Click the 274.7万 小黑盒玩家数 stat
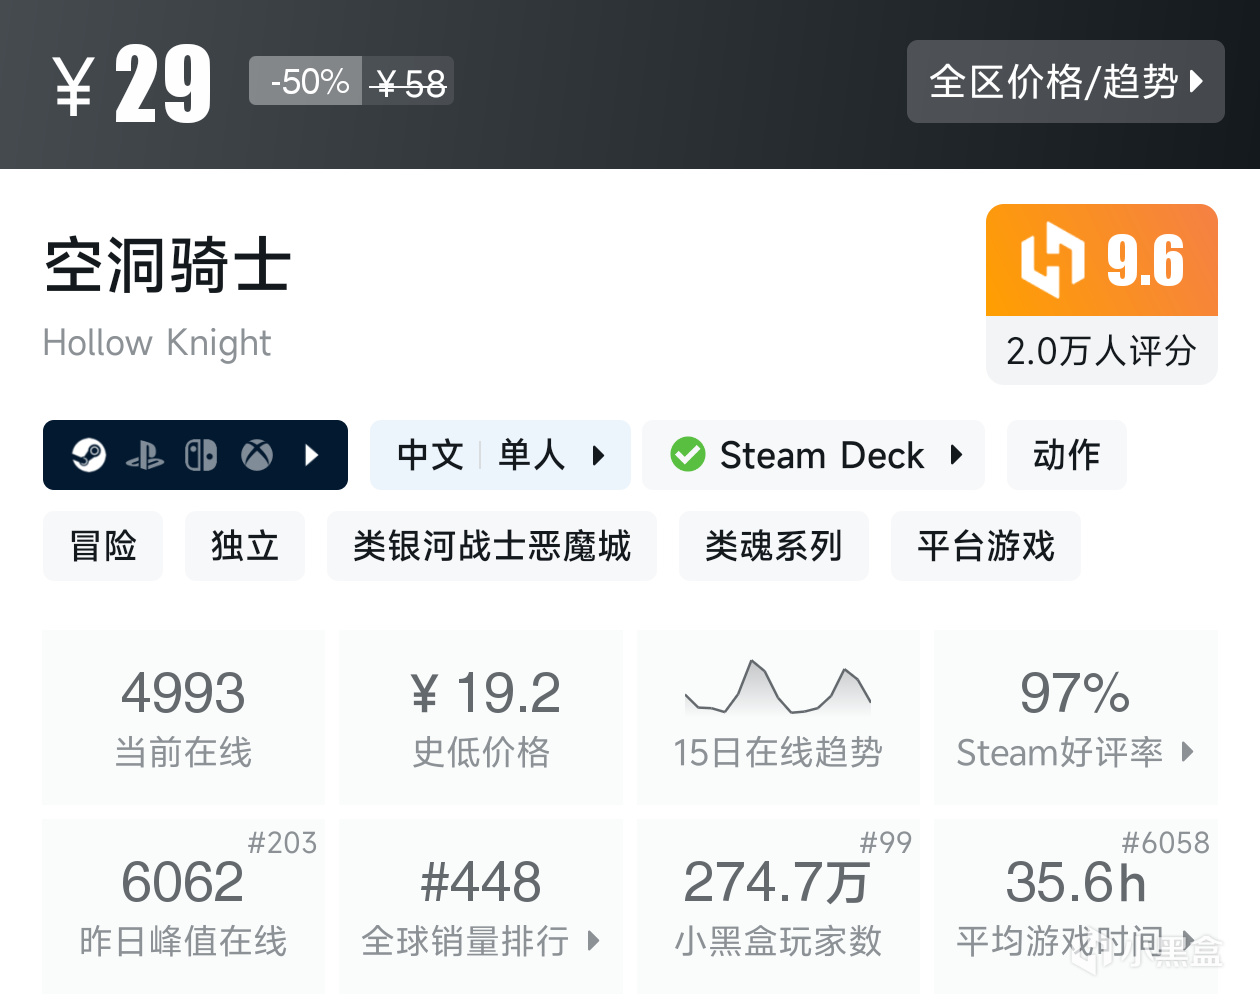 tap(778, 906)
